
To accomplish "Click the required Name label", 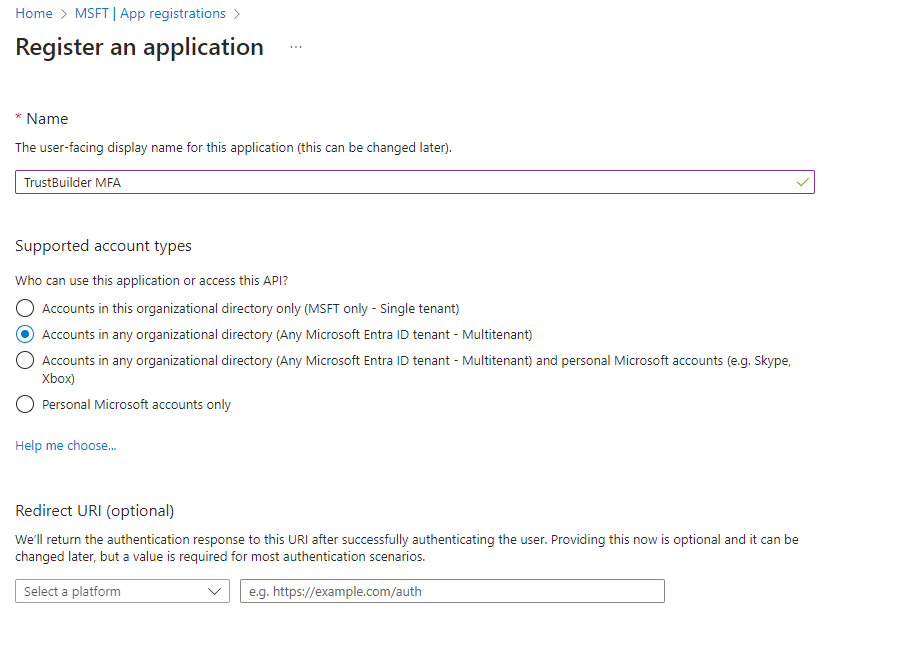I will tap(42, 119).
